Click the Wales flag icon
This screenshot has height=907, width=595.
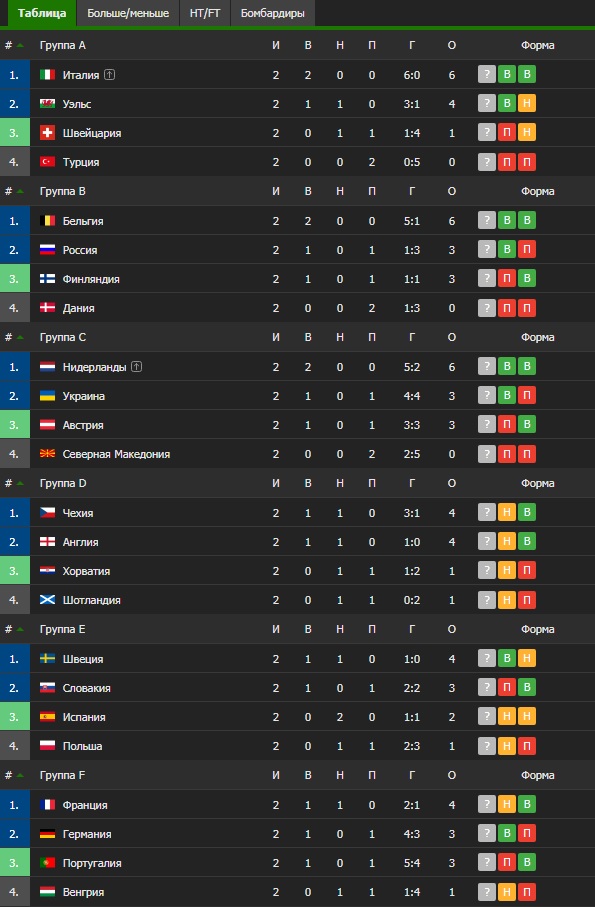pos(47,104)
